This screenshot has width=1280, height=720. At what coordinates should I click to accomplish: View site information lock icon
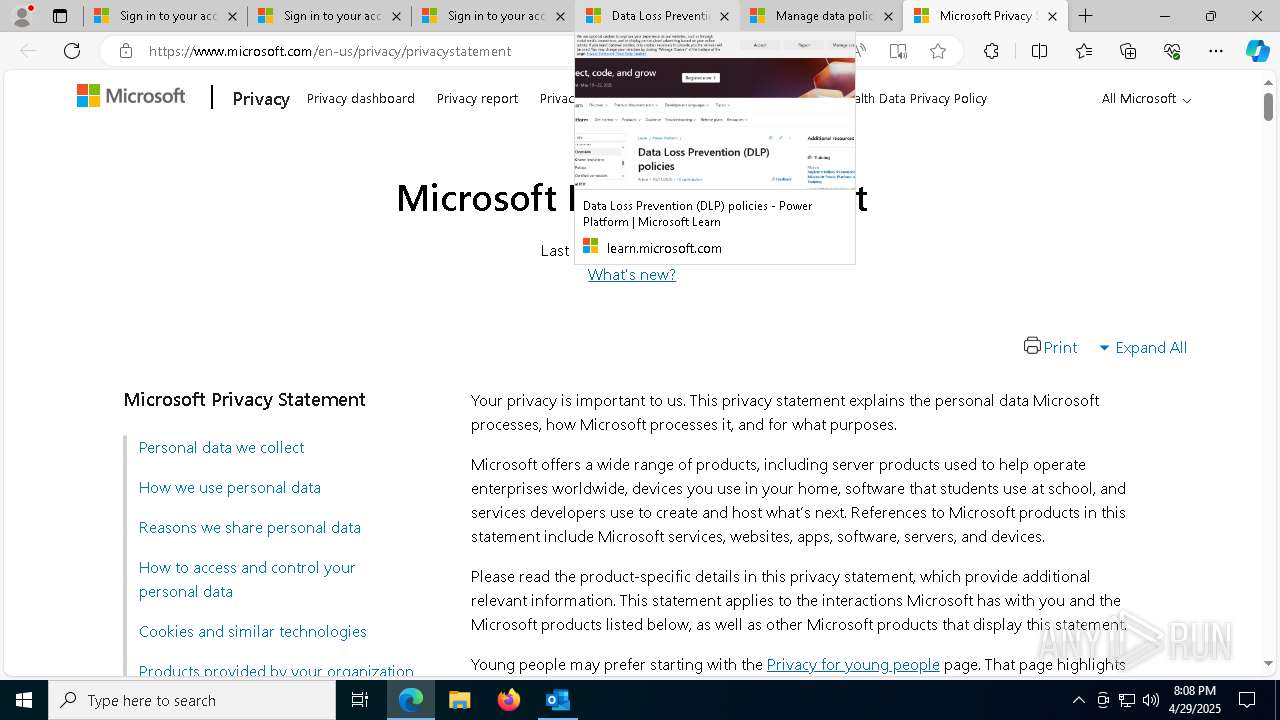125,51
